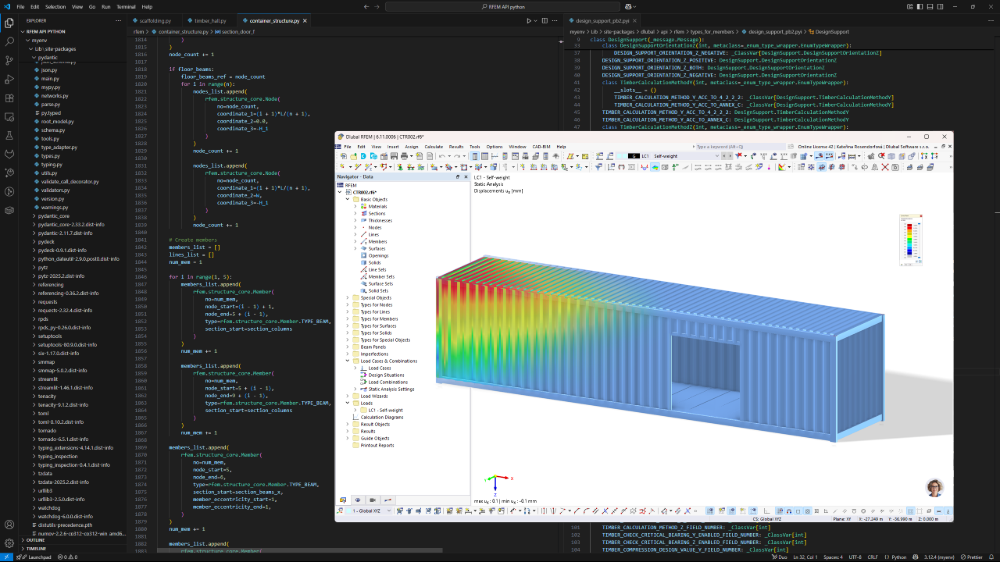Open the 1 - Global XYZ coordinate dropdown
Viewport: 1000px width, 562px height.
(389, 511)
